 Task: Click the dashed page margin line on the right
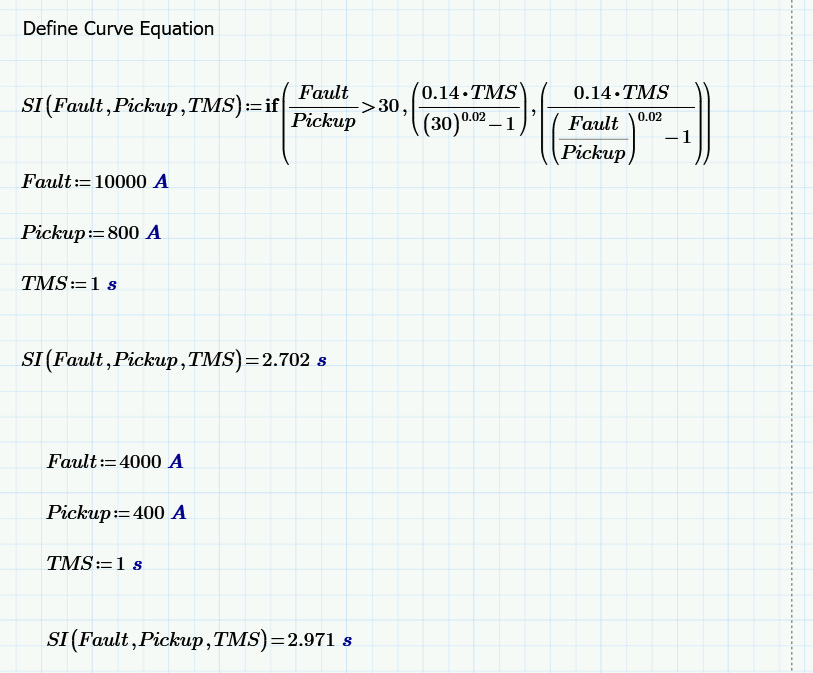[x=791, y=350]
